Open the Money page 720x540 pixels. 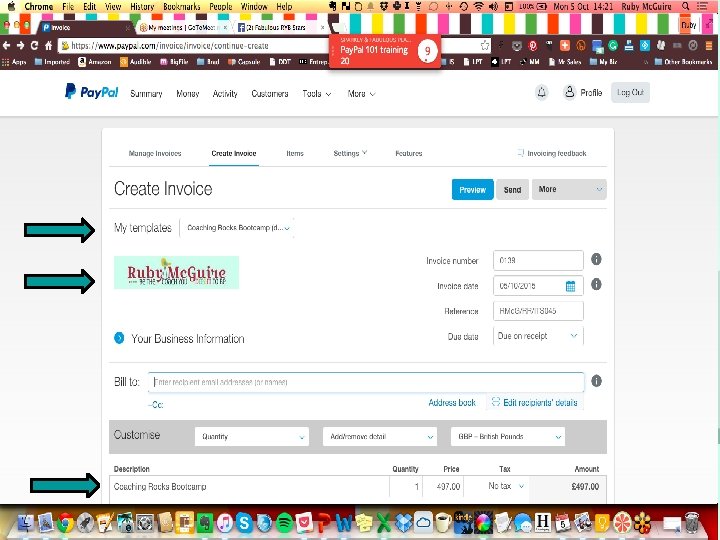pyautogui.click(x=187, y=94)
